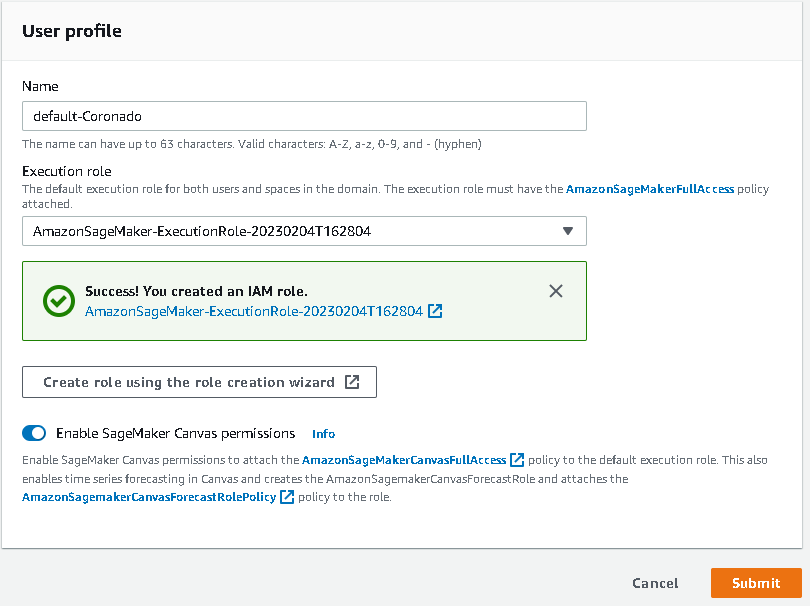Turn the blue permissions toggle to its off state
Viewport: 810px width, 606px height.
coord(34,433)
